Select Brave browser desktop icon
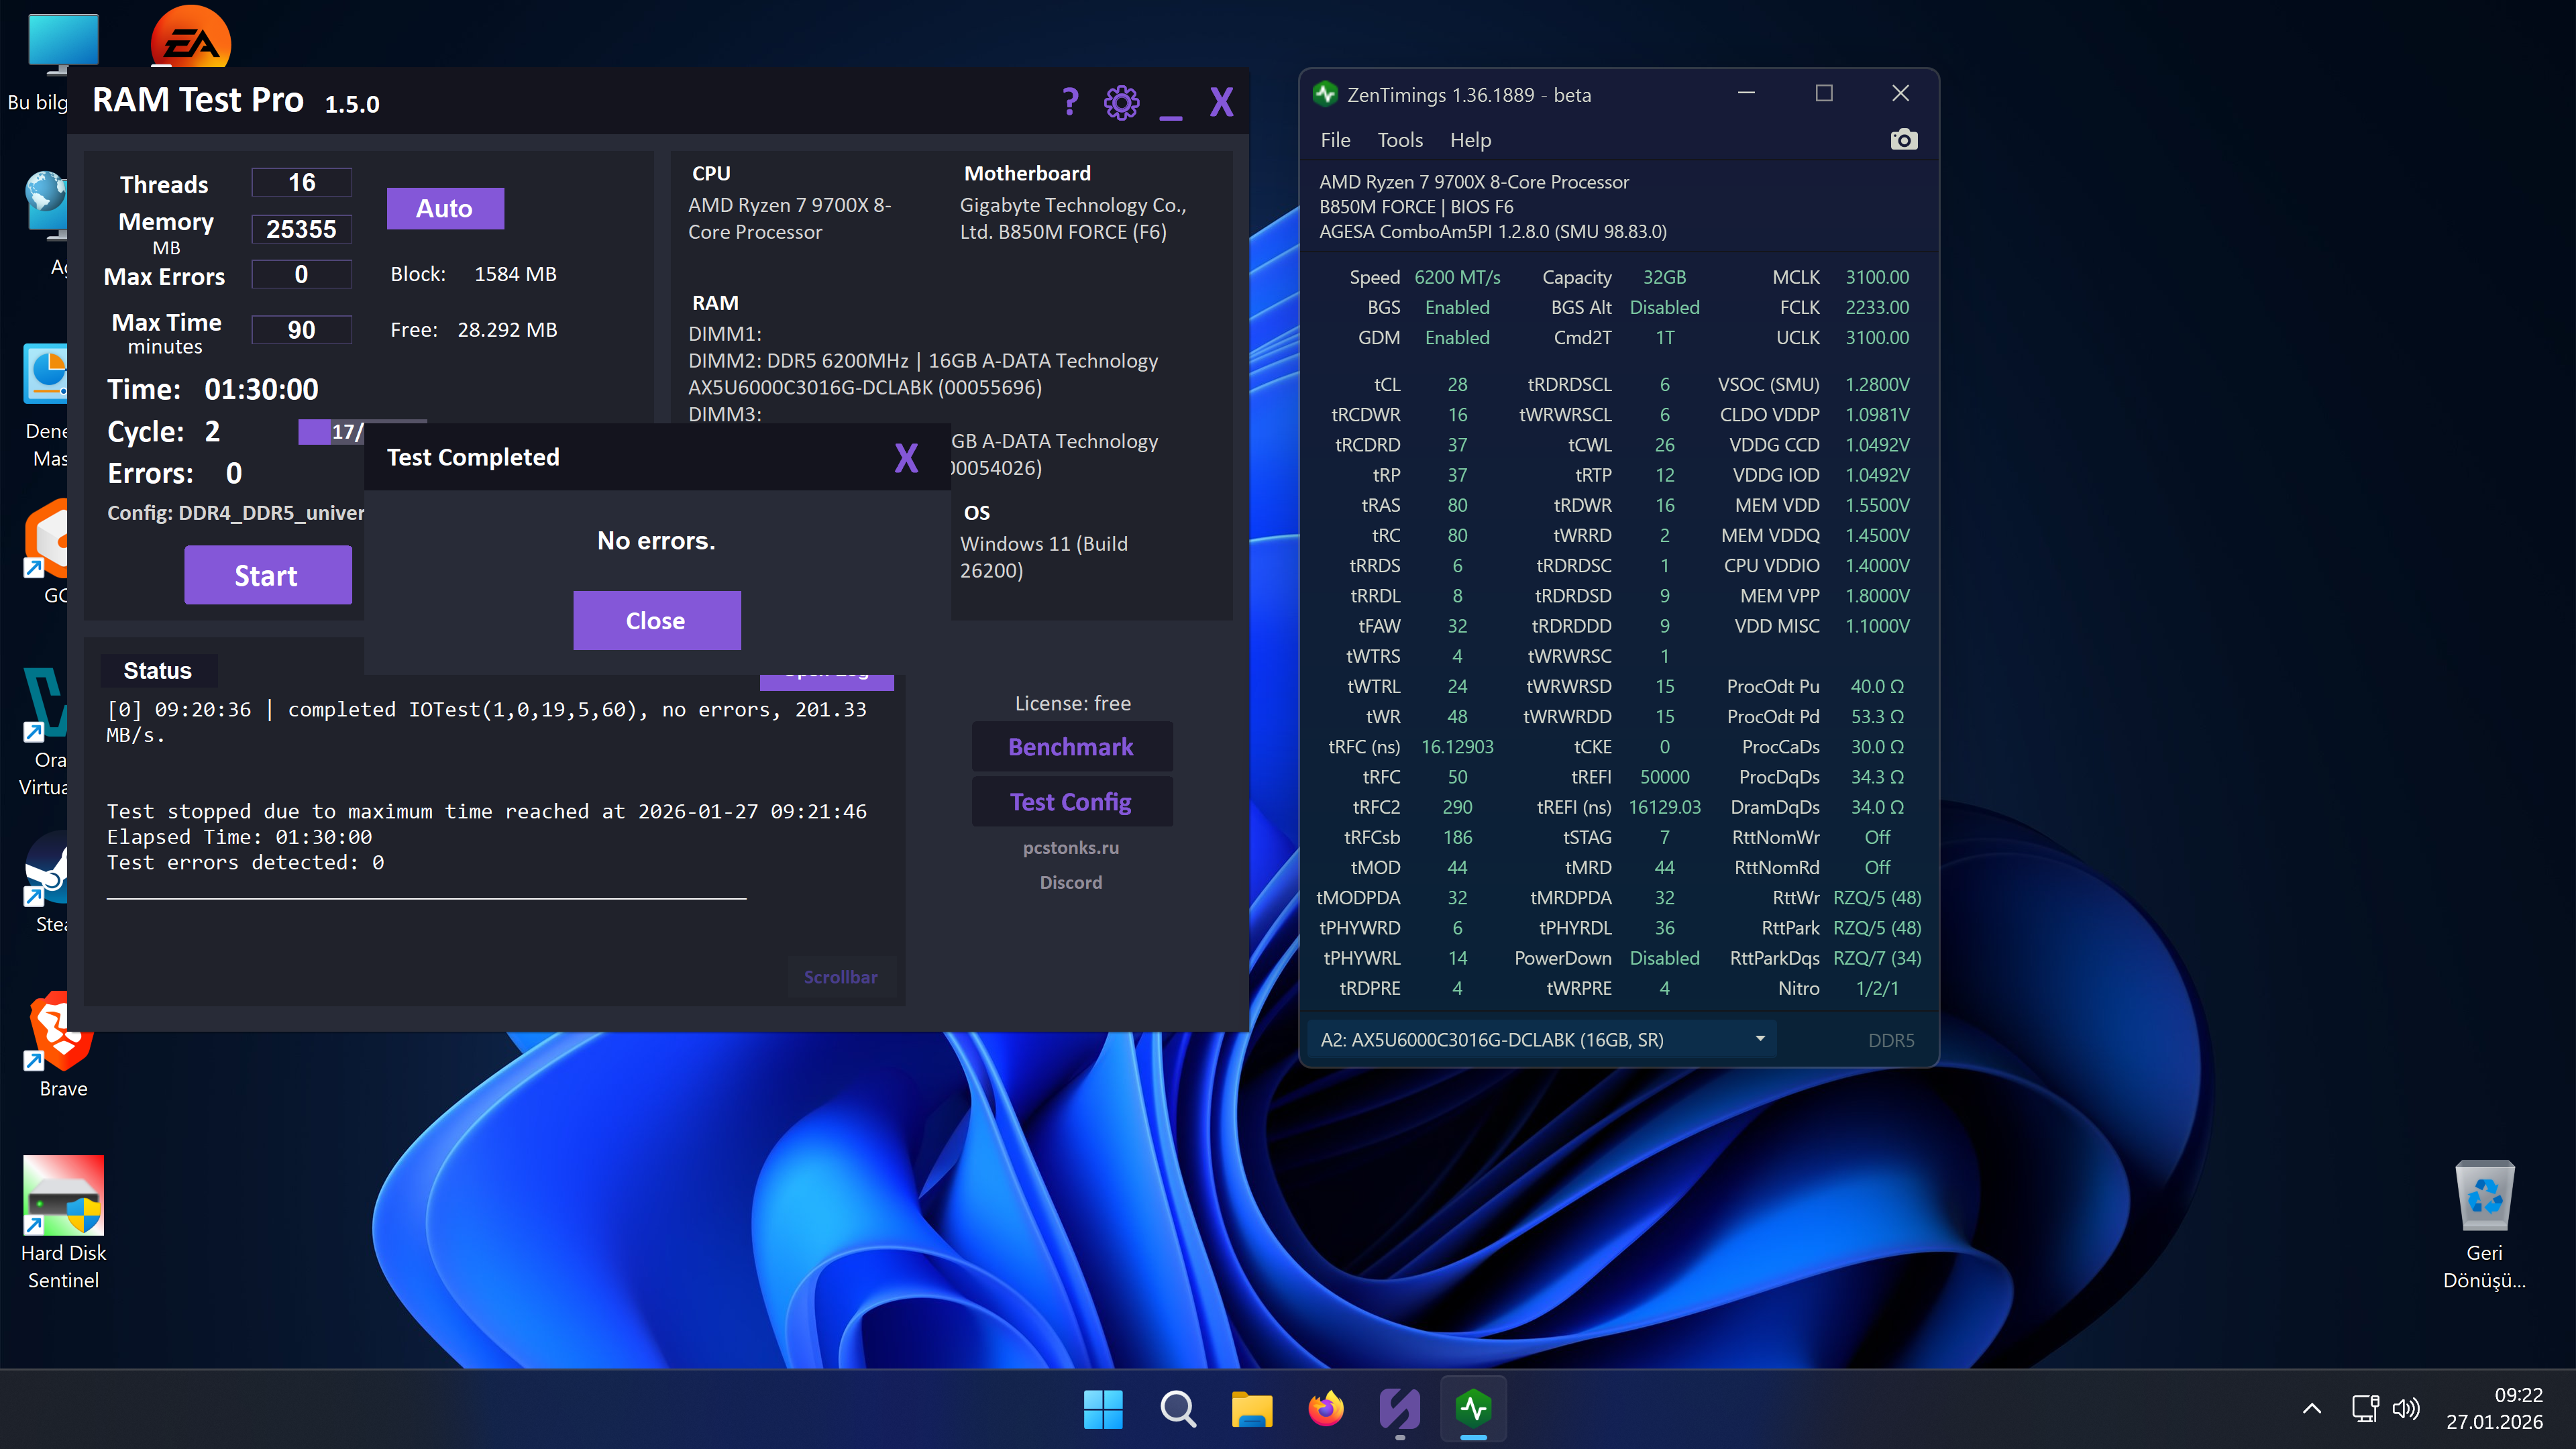The height and width of the screenshot is (1449, 2576). [63, 1045]
